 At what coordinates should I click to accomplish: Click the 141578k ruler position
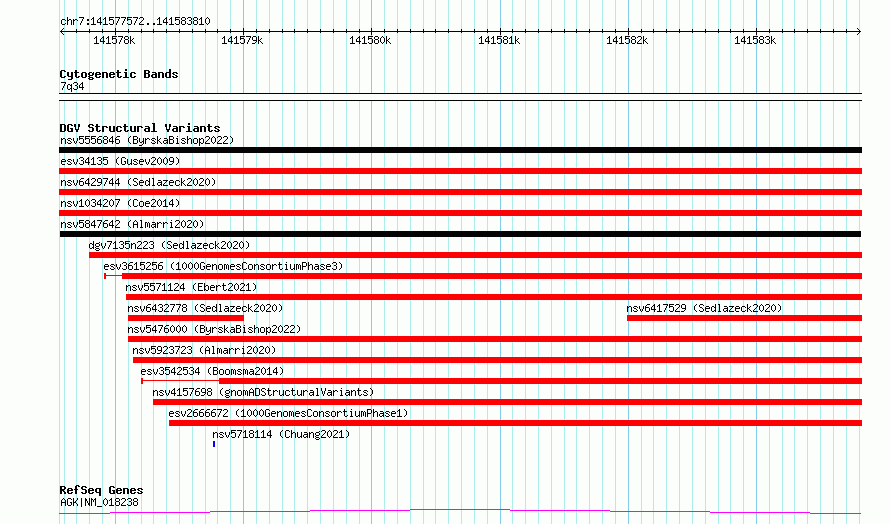click(x=115, y=40)
